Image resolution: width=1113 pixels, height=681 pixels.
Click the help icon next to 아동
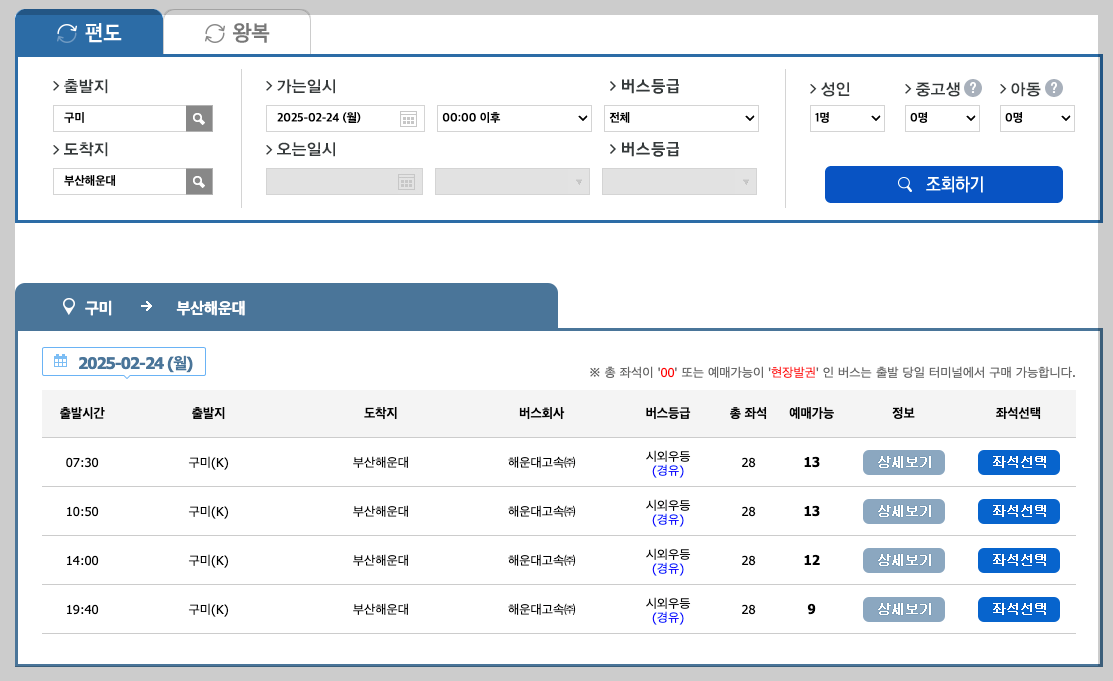click(1056, 89)
